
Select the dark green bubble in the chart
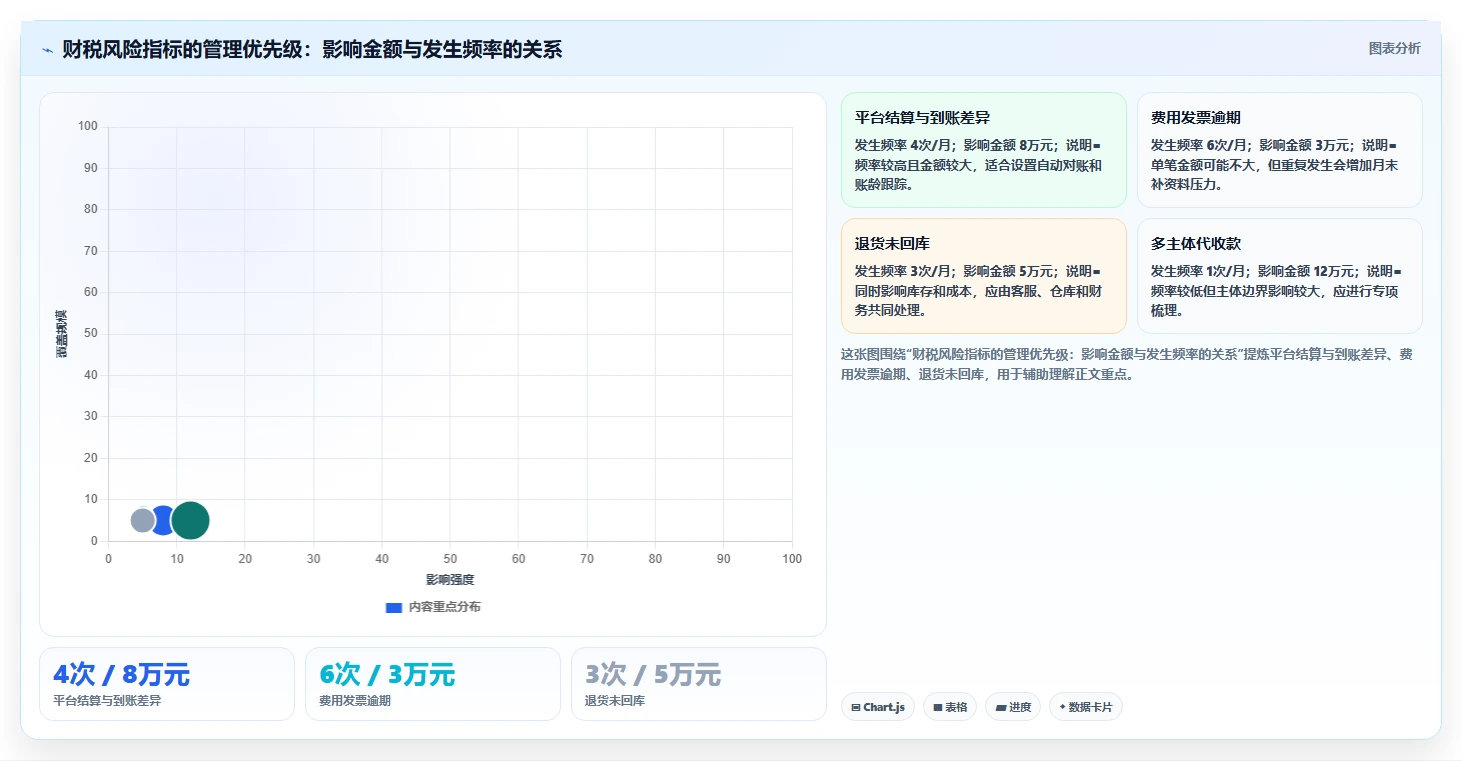[190, 520]
